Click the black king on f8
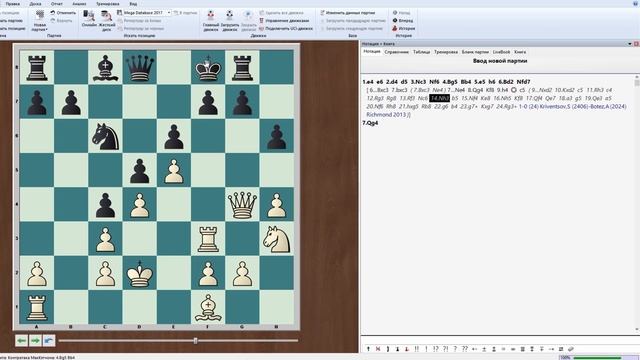The image size is (640, 360). 208,67
